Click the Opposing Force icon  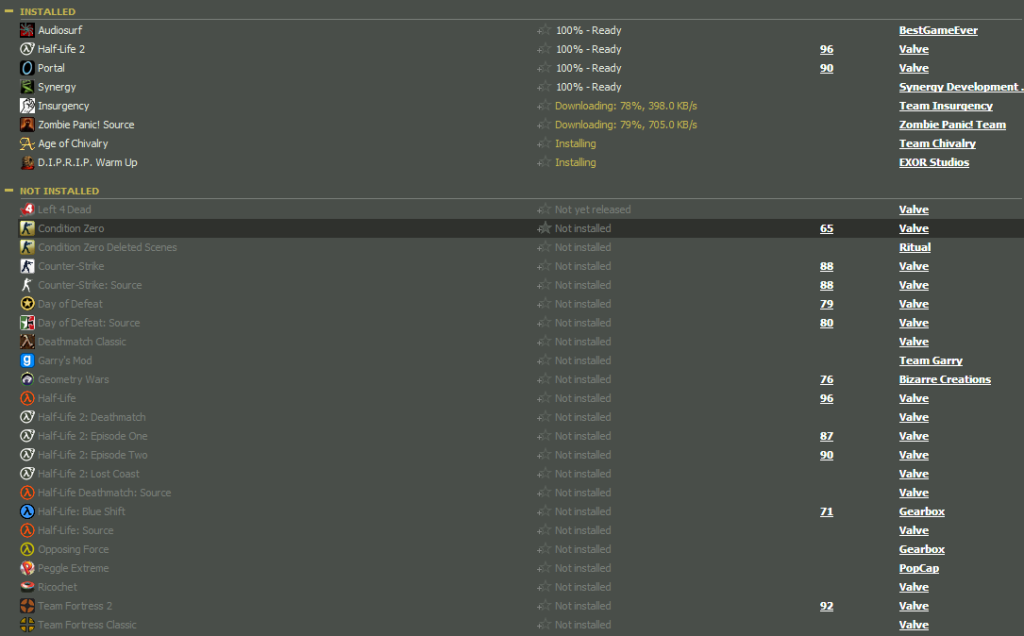point(27,550)
